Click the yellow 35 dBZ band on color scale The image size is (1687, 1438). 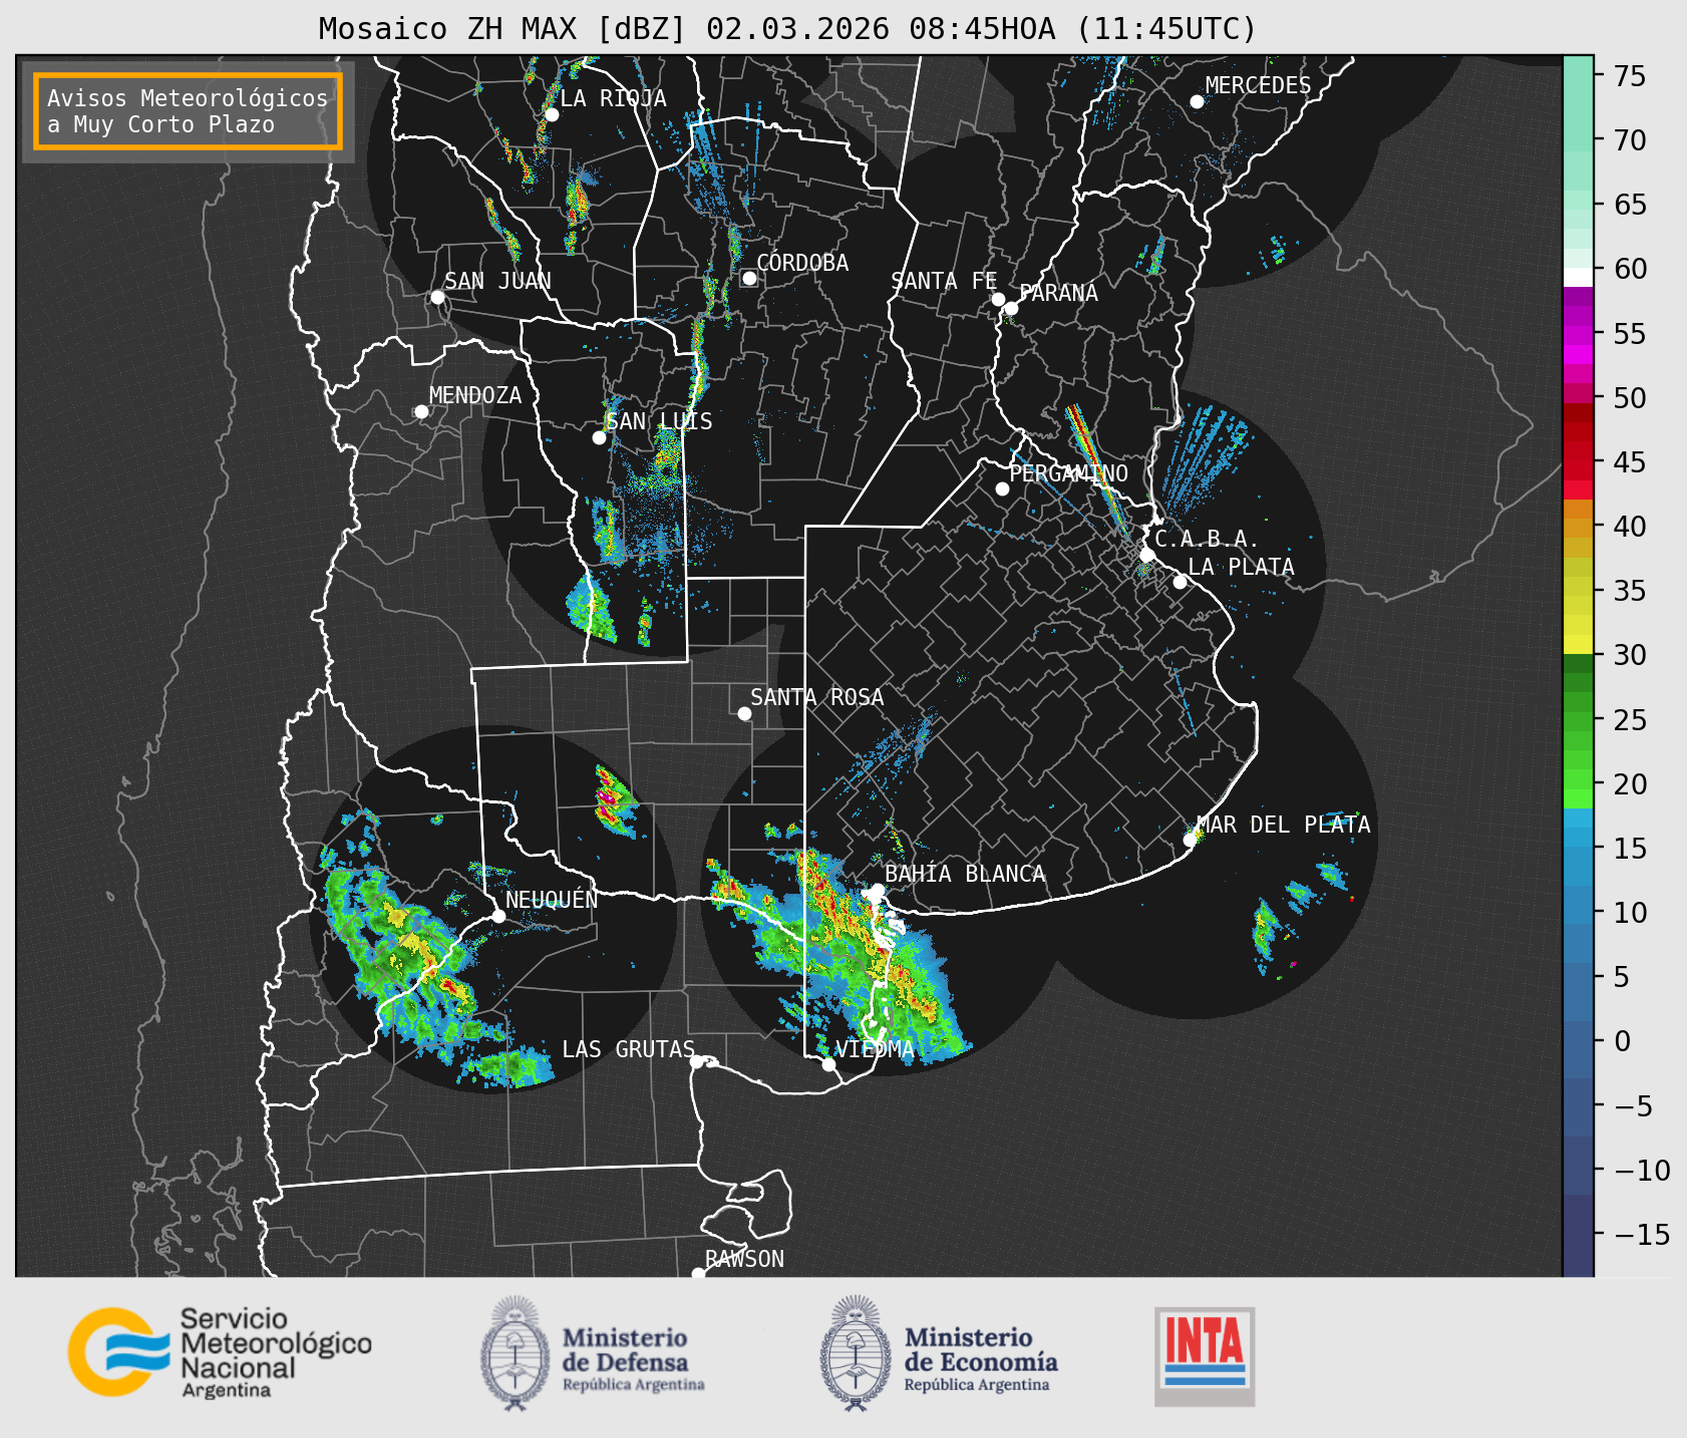[x=1578, y=592]
